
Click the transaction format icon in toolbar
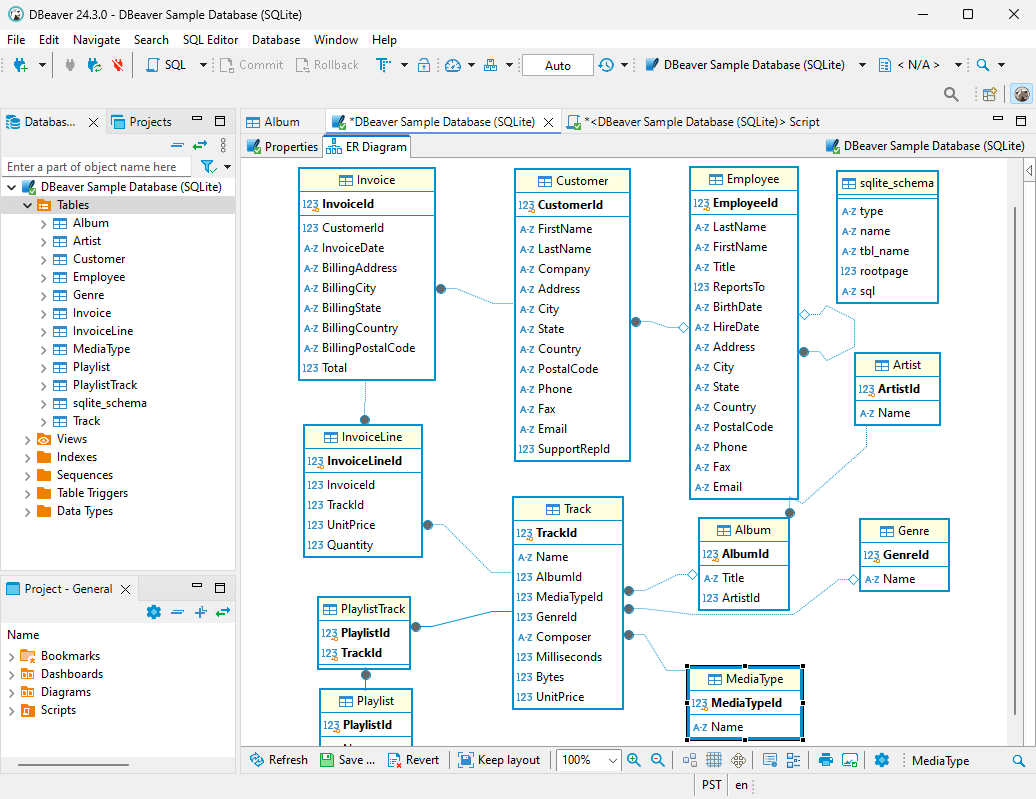point(383,65)
